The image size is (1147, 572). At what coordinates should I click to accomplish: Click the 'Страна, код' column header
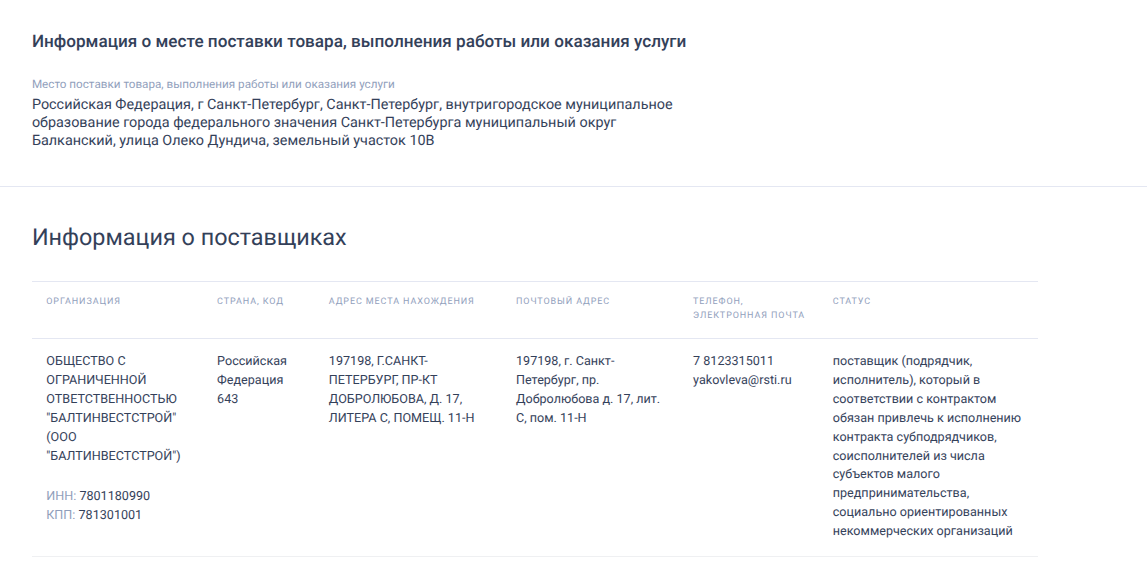pyautogui.click(x=250, y=301)
